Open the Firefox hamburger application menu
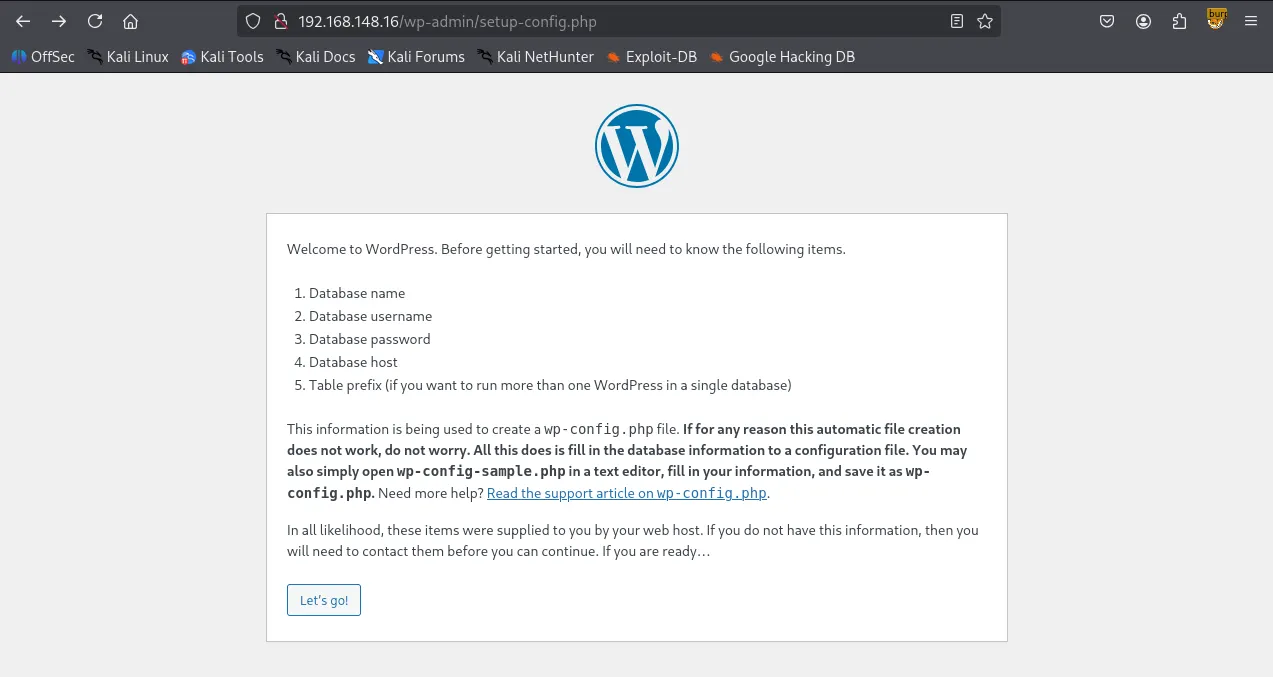 [x=1250, y=21]
